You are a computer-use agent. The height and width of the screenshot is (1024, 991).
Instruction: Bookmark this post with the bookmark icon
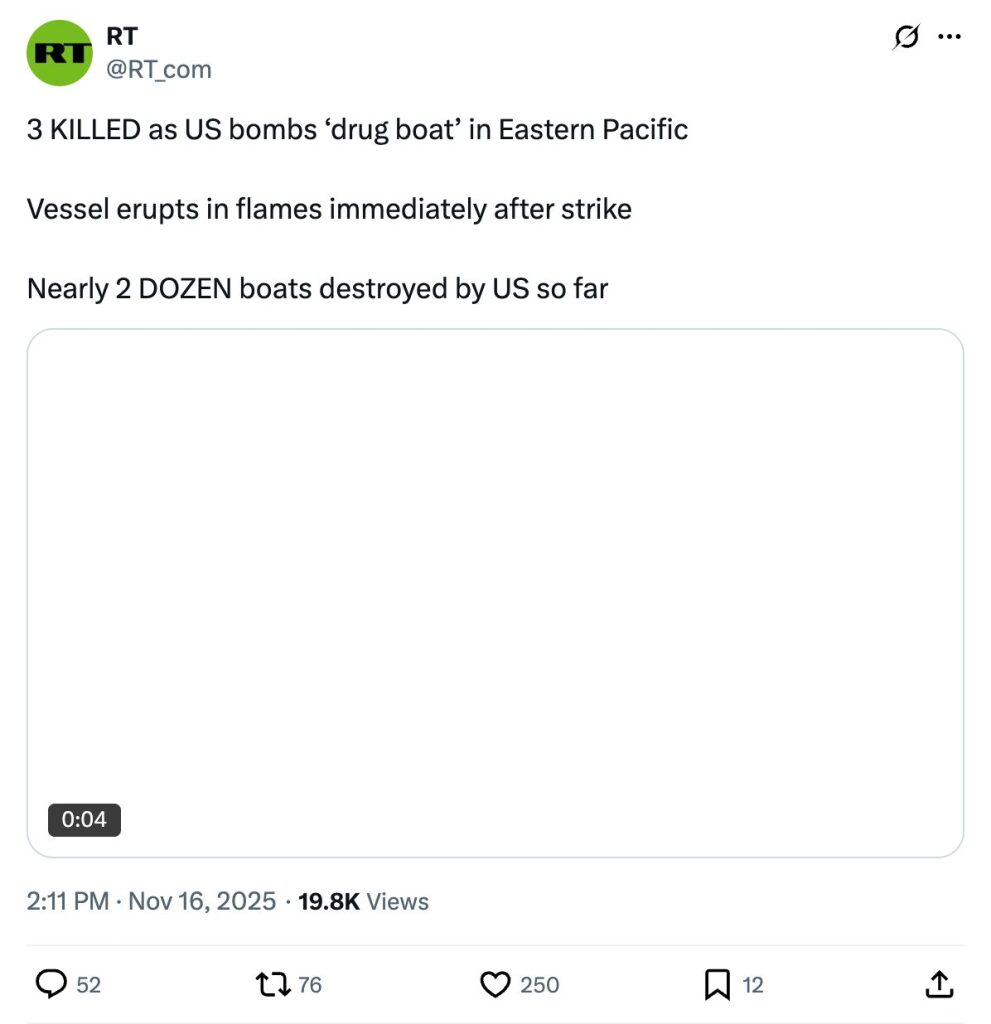[716, 985]
